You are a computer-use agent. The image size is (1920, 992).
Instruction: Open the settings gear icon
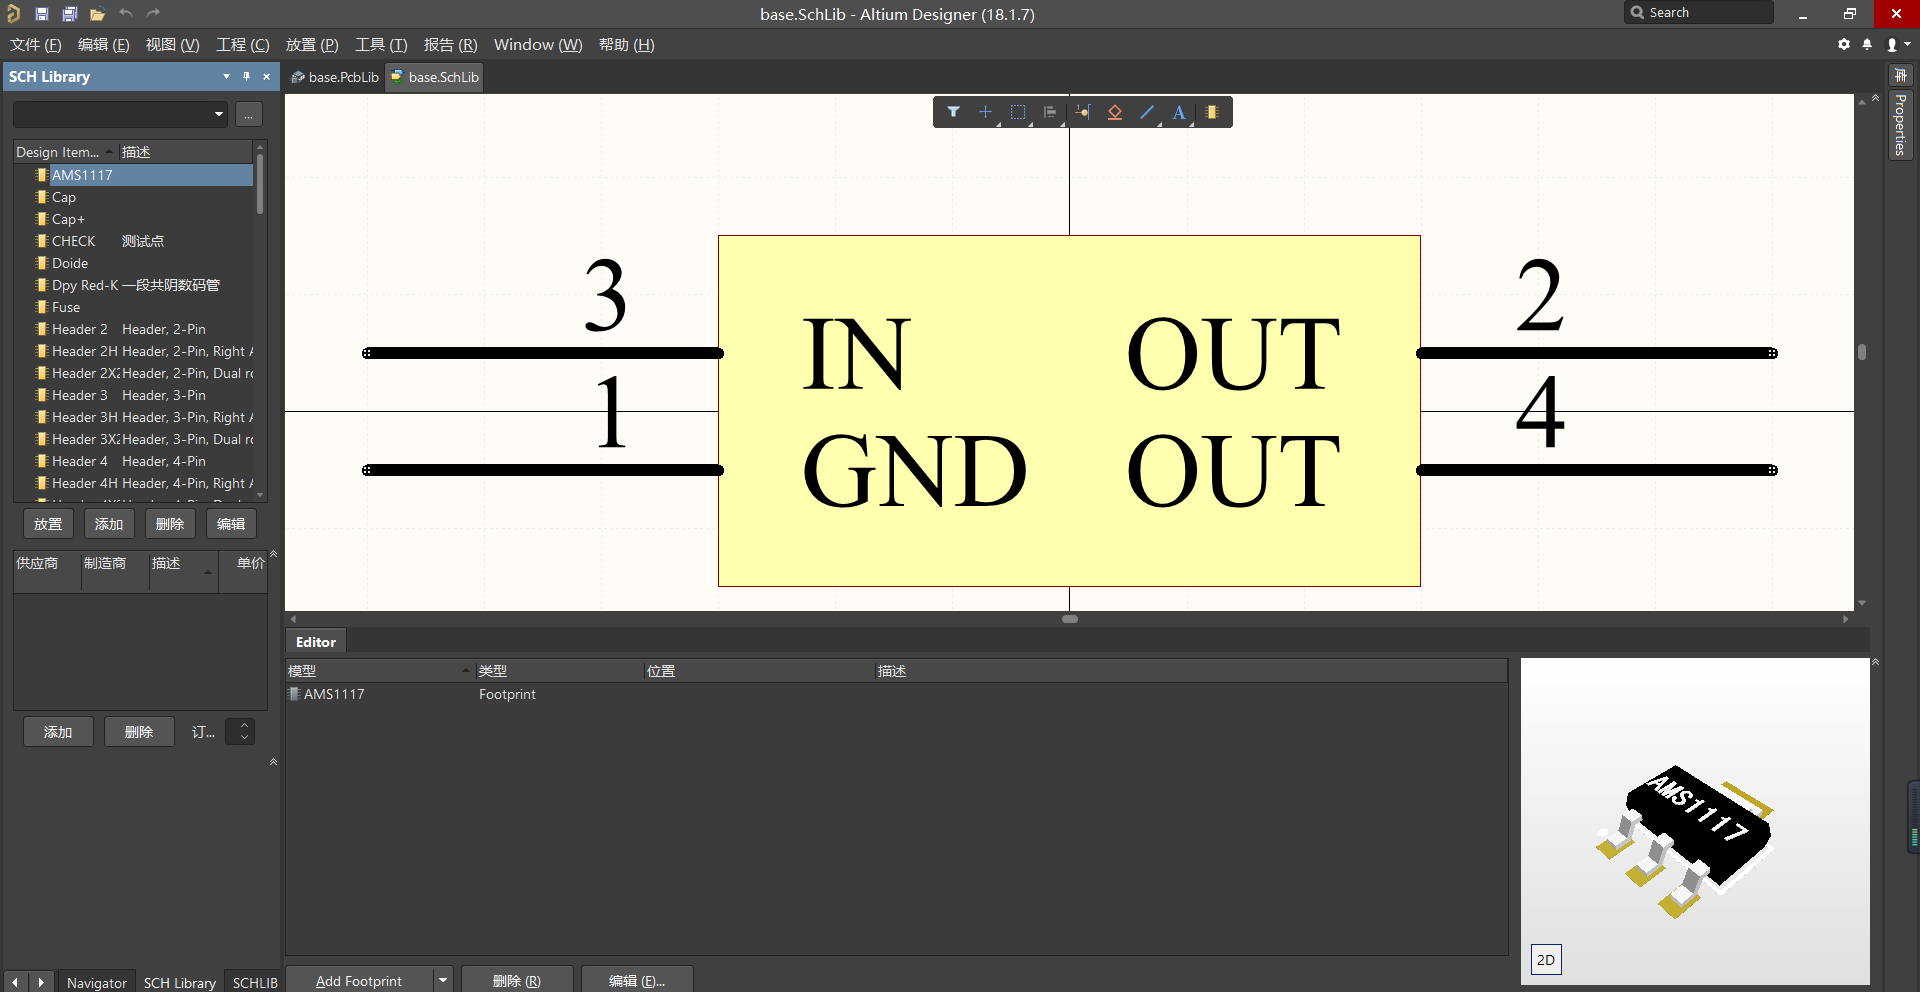click(1844, 44)
